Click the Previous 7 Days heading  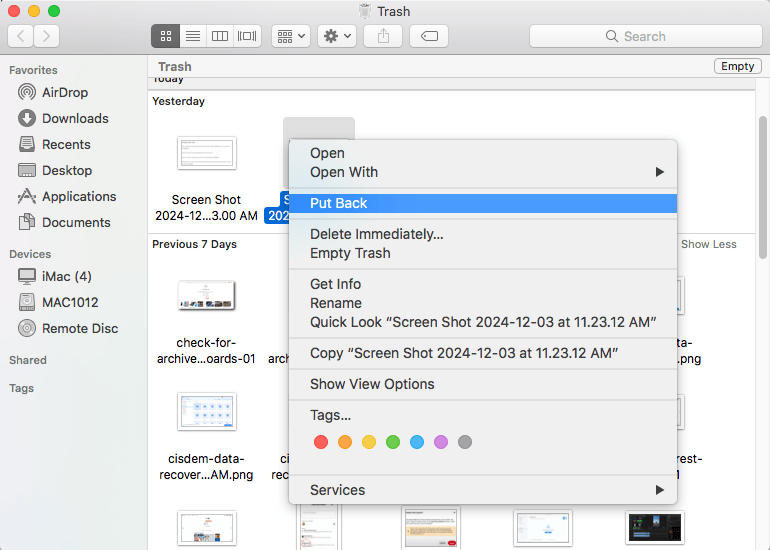click(x=194, y=245)
